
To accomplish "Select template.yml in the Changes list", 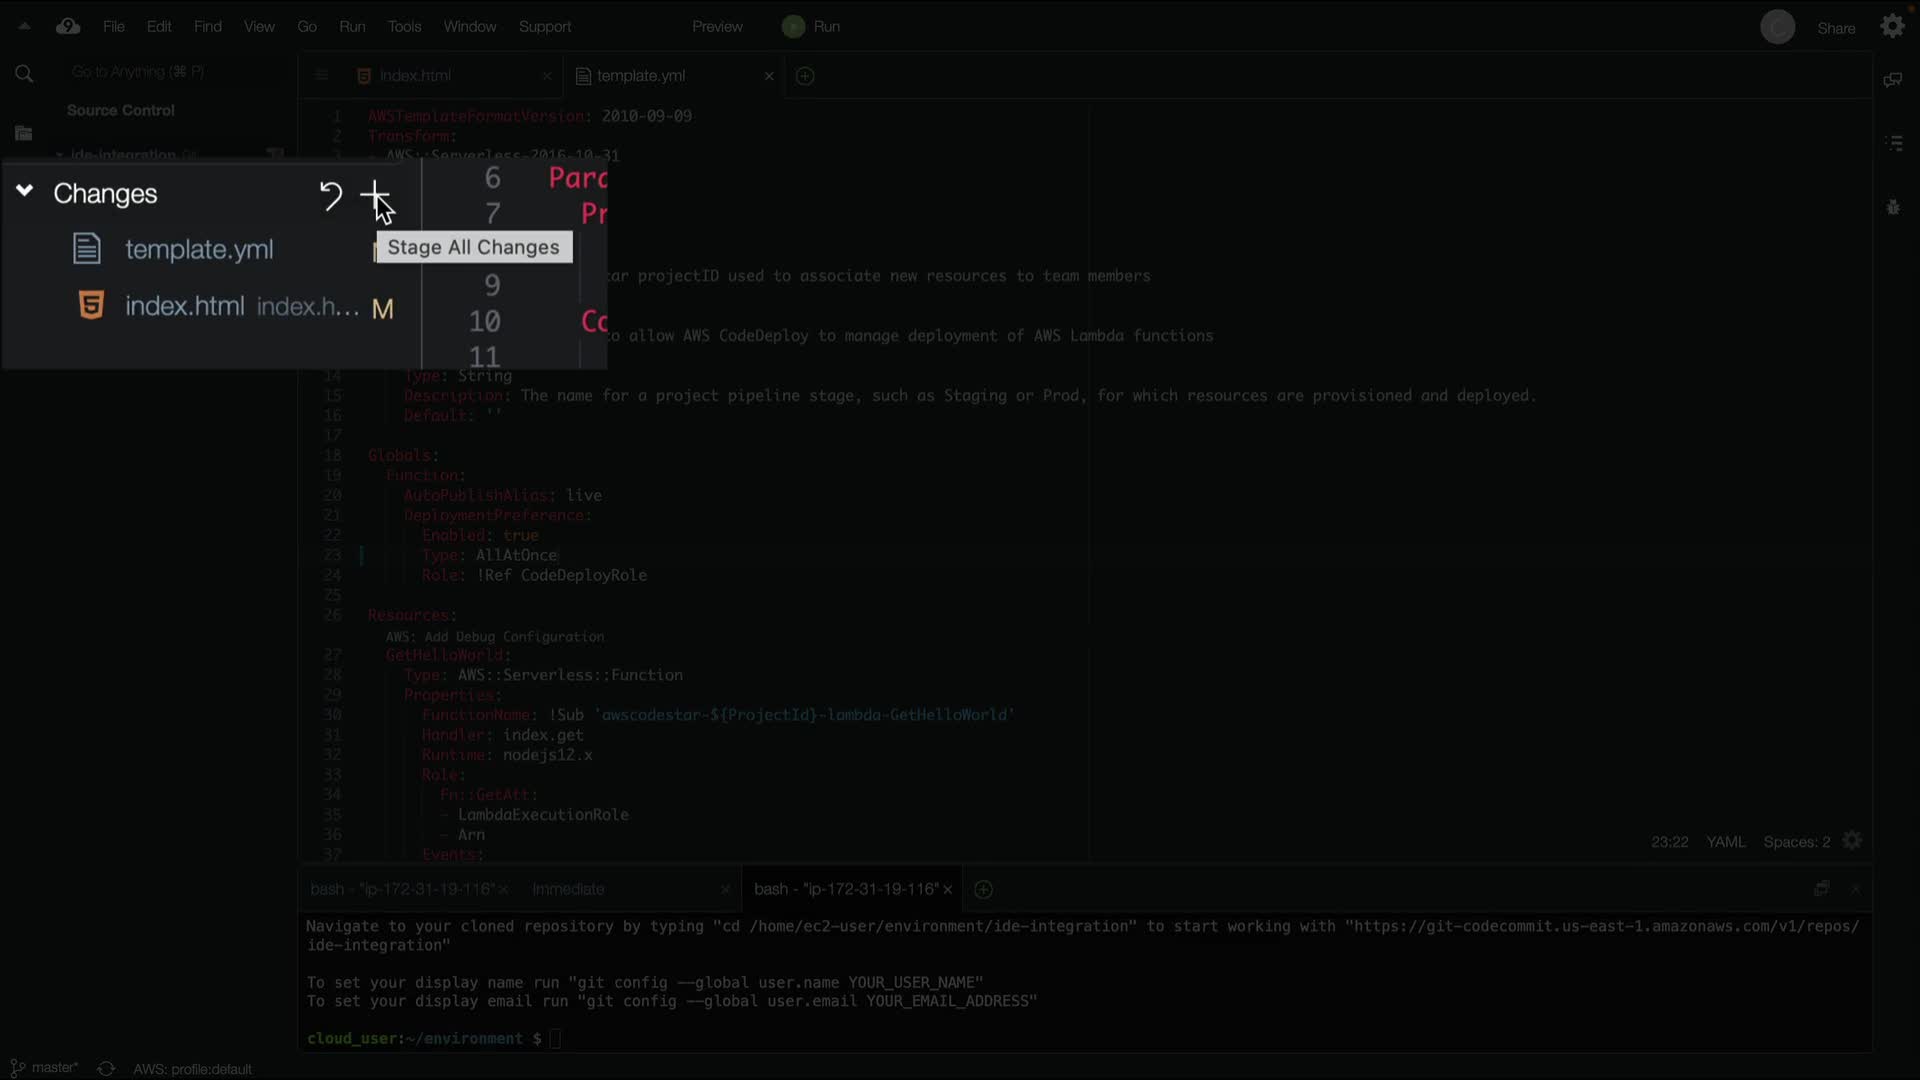I will (198, 250).
